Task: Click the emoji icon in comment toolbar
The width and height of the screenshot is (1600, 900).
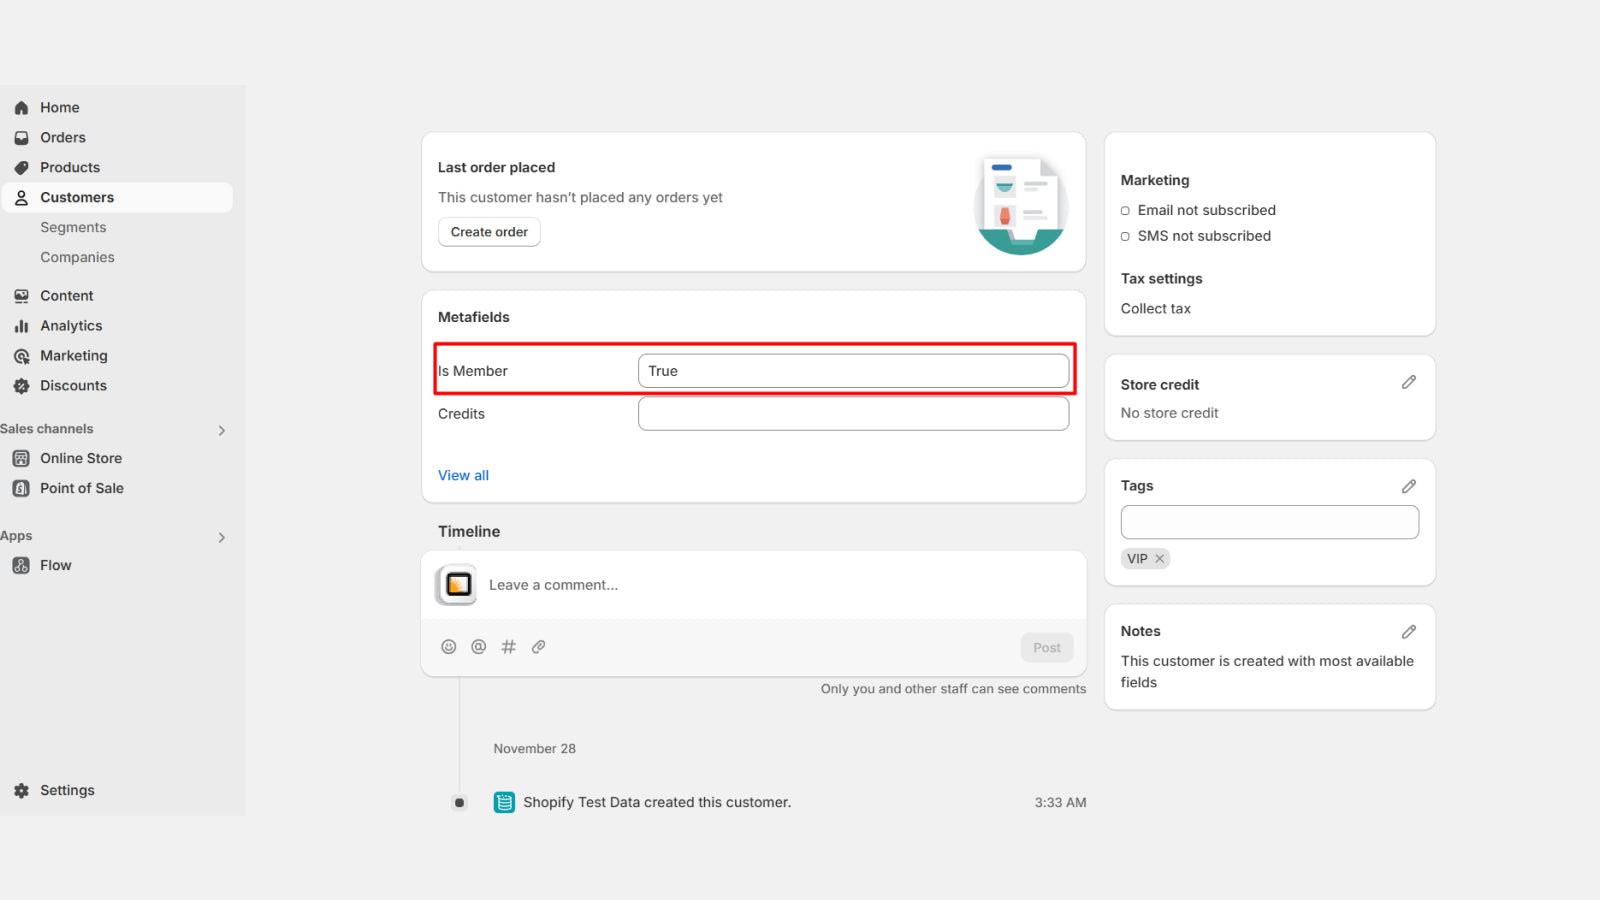Action: [449, 647]
